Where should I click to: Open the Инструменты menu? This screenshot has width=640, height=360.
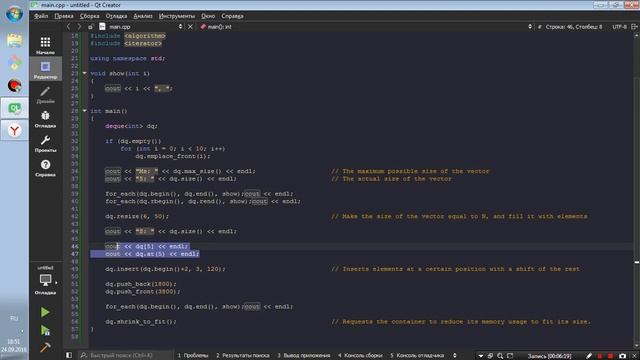coord(177,16)
